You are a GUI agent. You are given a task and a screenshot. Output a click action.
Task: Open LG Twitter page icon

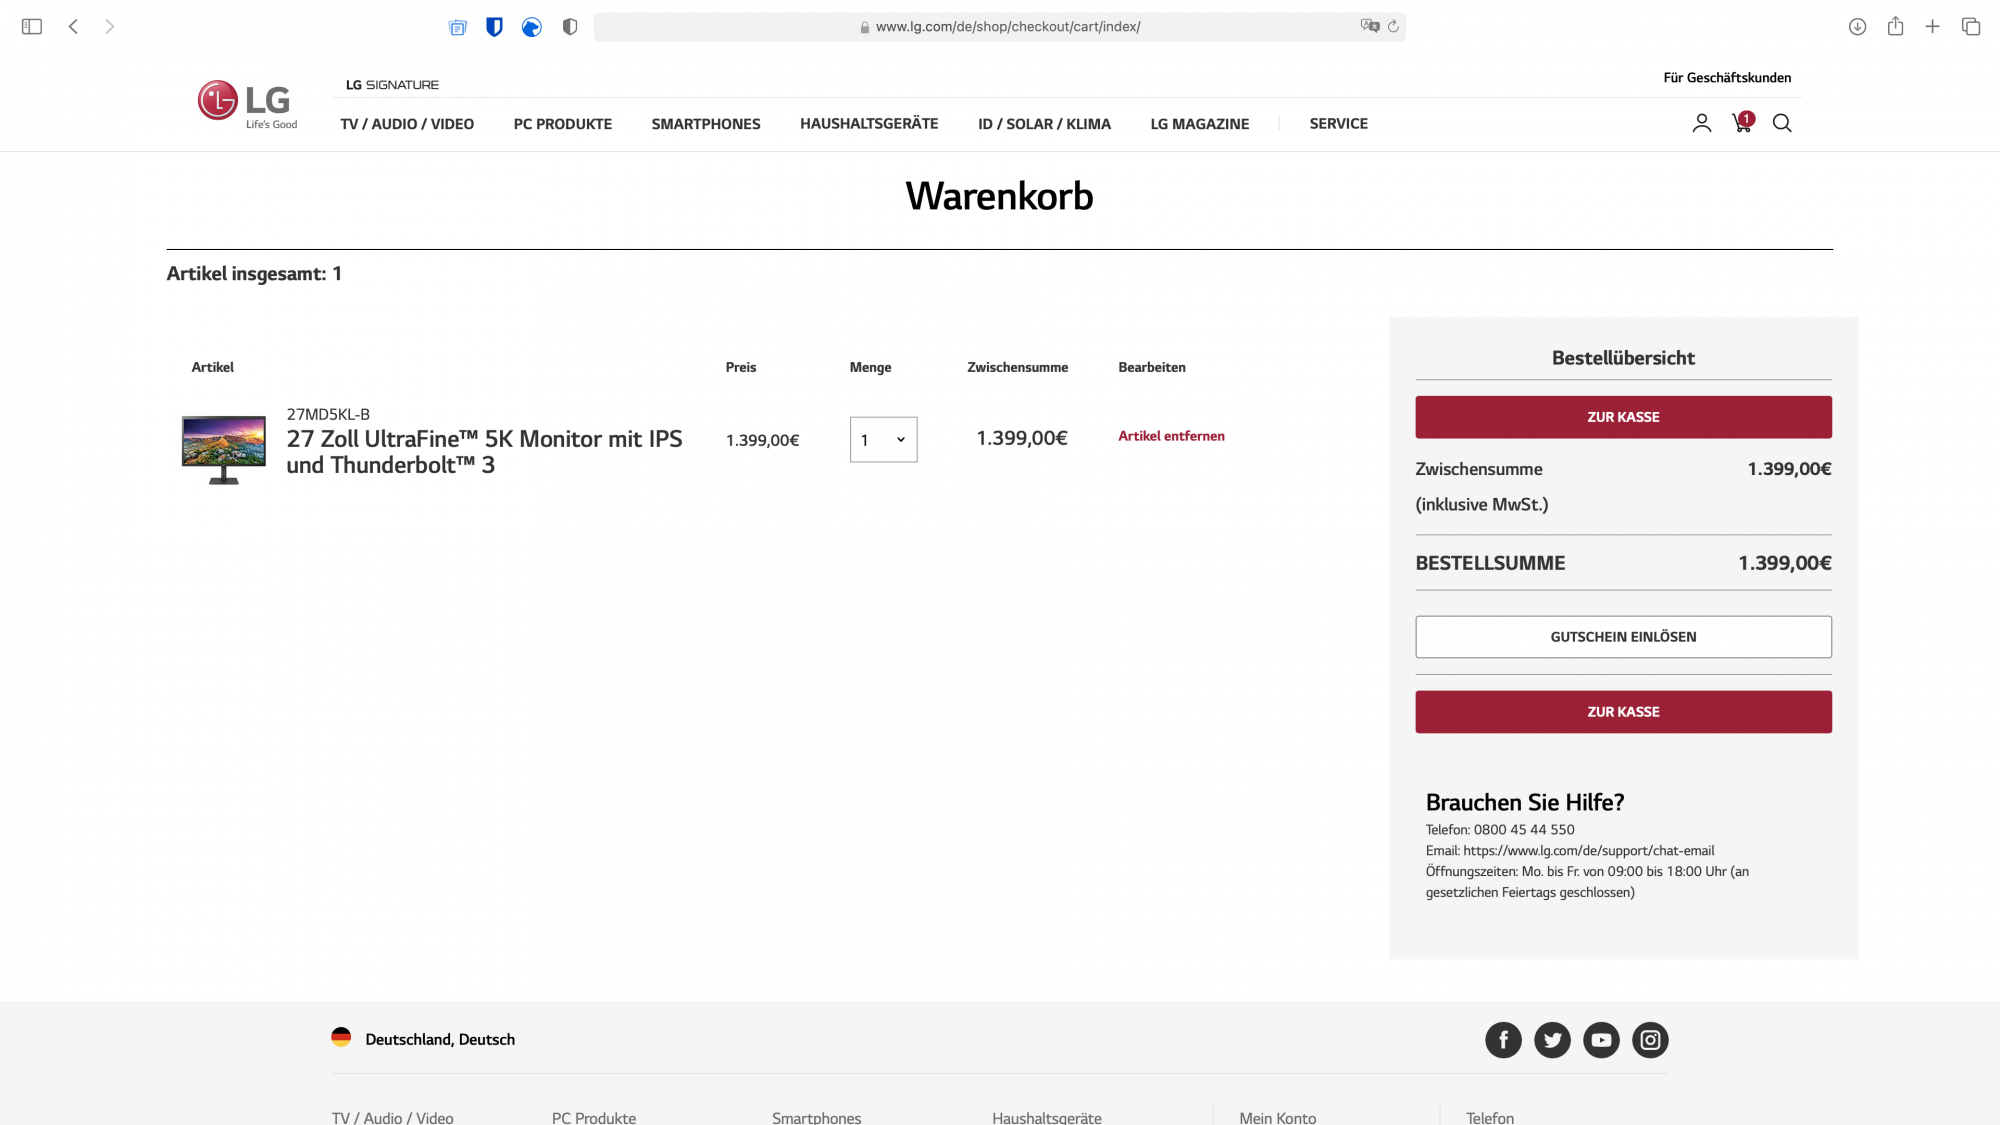coord(1552,1040)
